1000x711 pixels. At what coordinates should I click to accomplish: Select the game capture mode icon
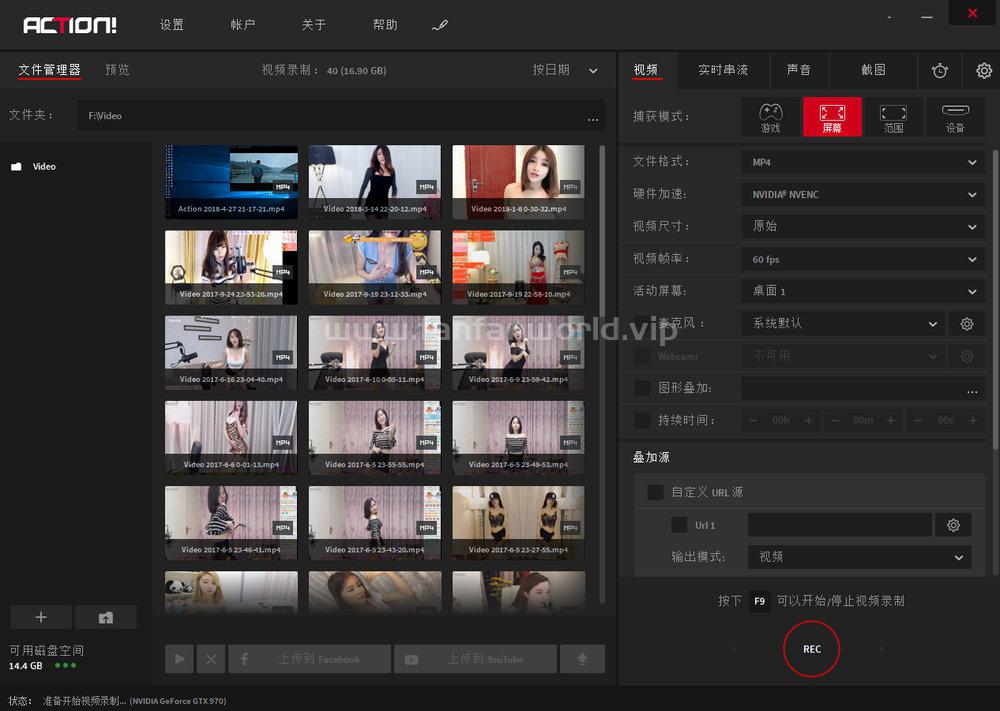(x=770, y=117)
